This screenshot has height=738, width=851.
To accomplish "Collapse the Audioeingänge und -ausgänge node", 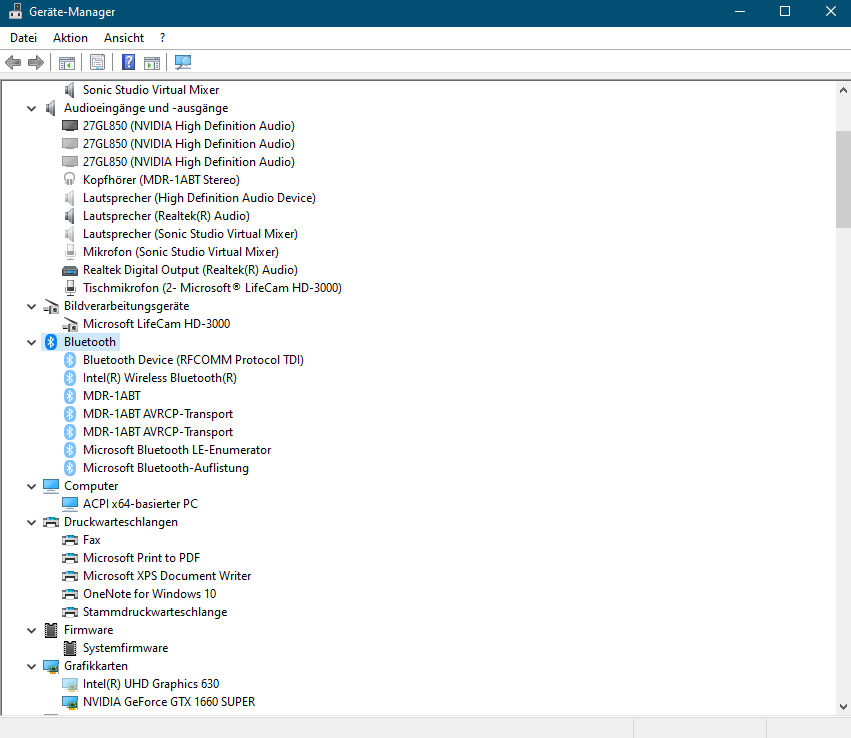I will point(31,109).
